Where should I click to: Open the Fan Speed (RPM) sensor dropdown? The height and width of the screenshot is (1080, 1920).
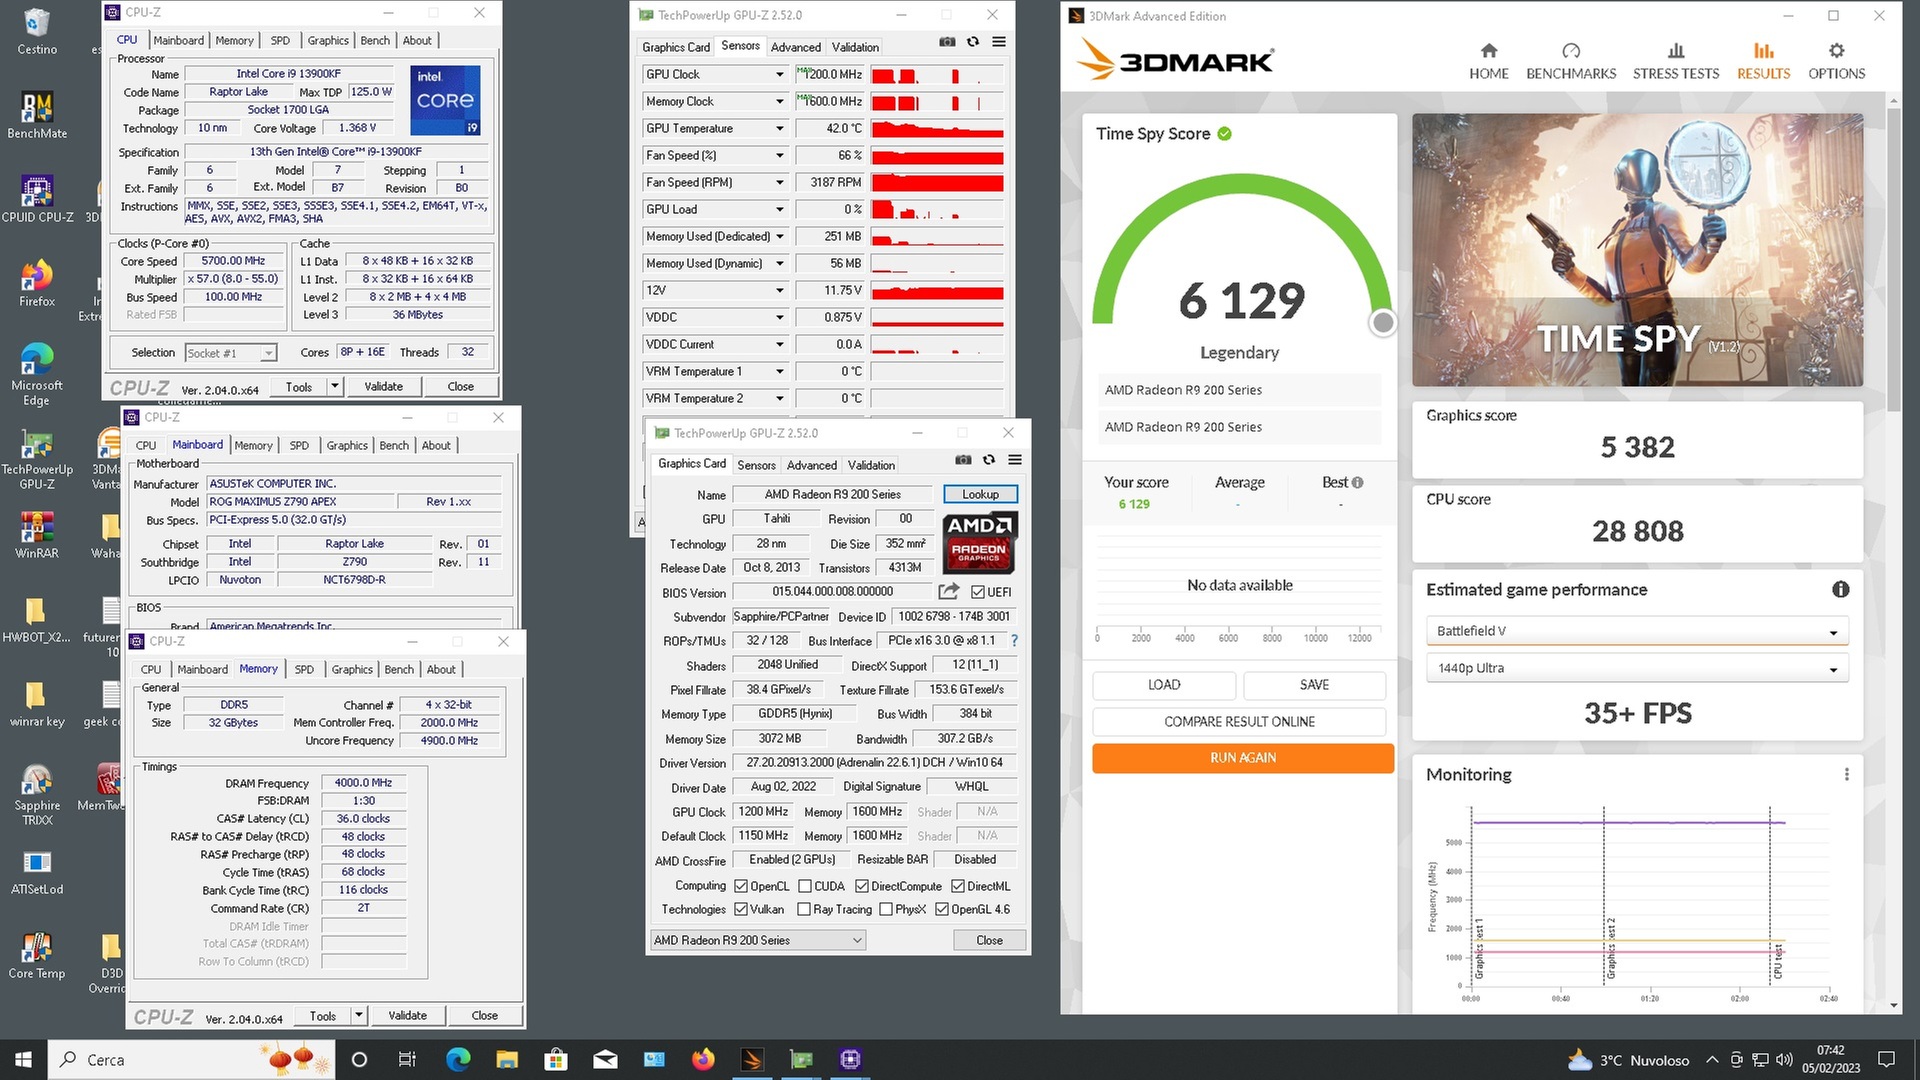(x=780, y=182)
